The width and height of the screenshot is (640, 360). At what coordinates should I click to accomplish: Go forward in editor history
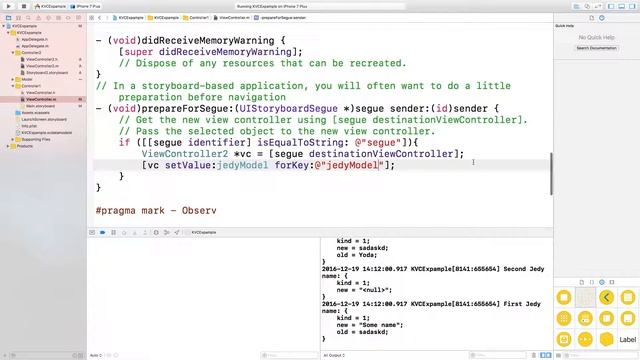point(107,18)
